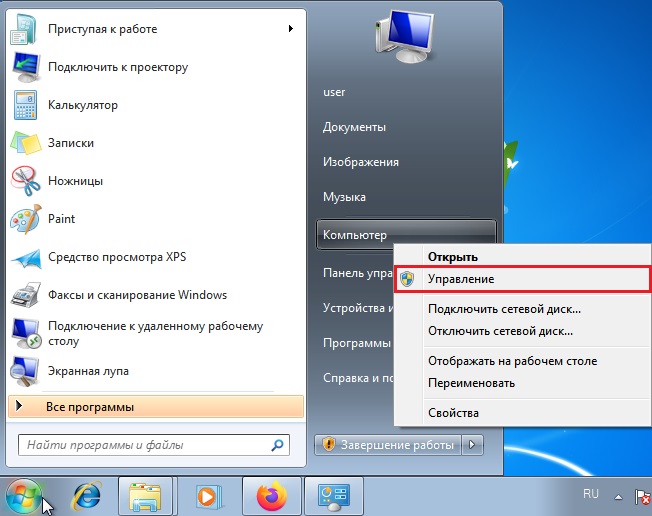Open the shutdown options arrow
This screenshot has width=652, height=516.
tap(472, 445)
